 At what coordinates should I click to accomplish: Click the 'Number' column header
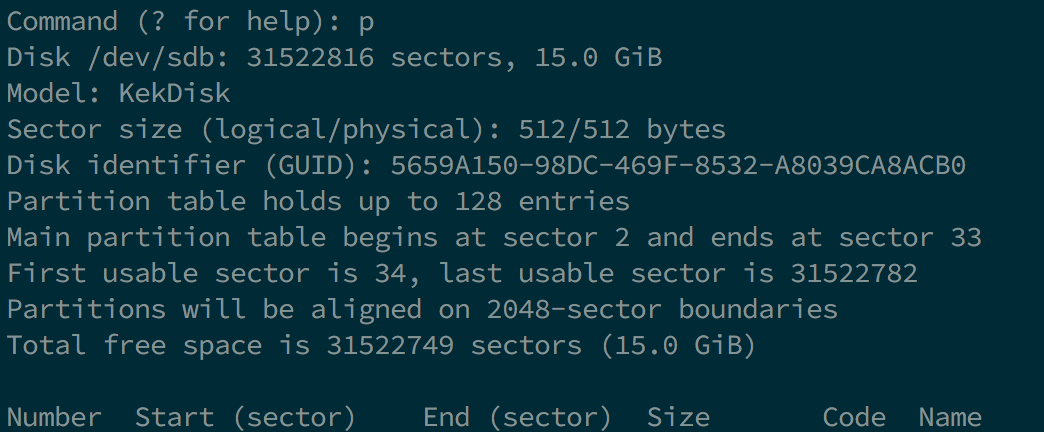tap(54, 417)
